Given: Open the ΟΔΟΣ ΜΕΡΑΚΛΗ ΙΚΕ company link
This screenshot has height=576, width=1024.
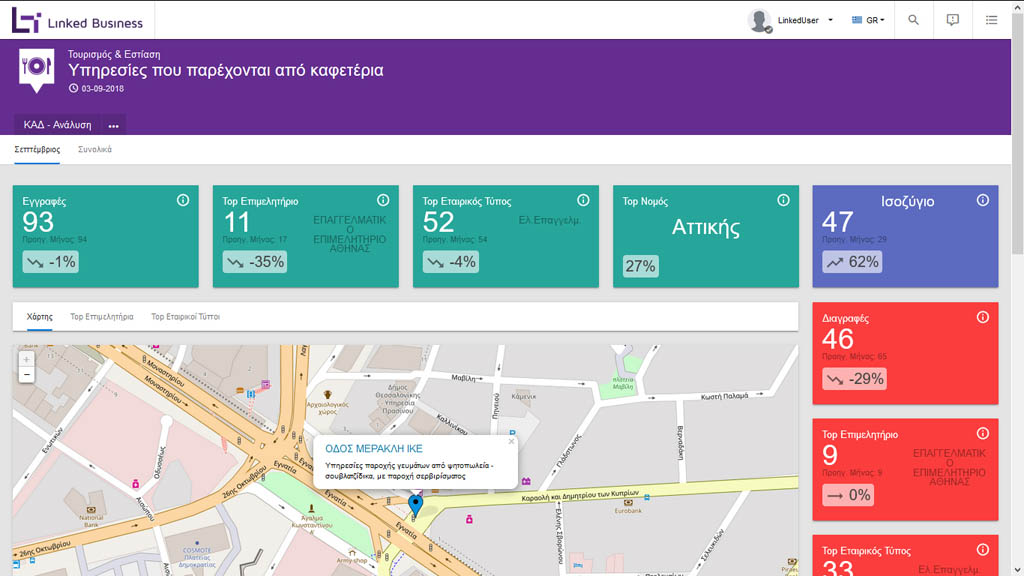Looking at the screenshot, I should 374,449.
